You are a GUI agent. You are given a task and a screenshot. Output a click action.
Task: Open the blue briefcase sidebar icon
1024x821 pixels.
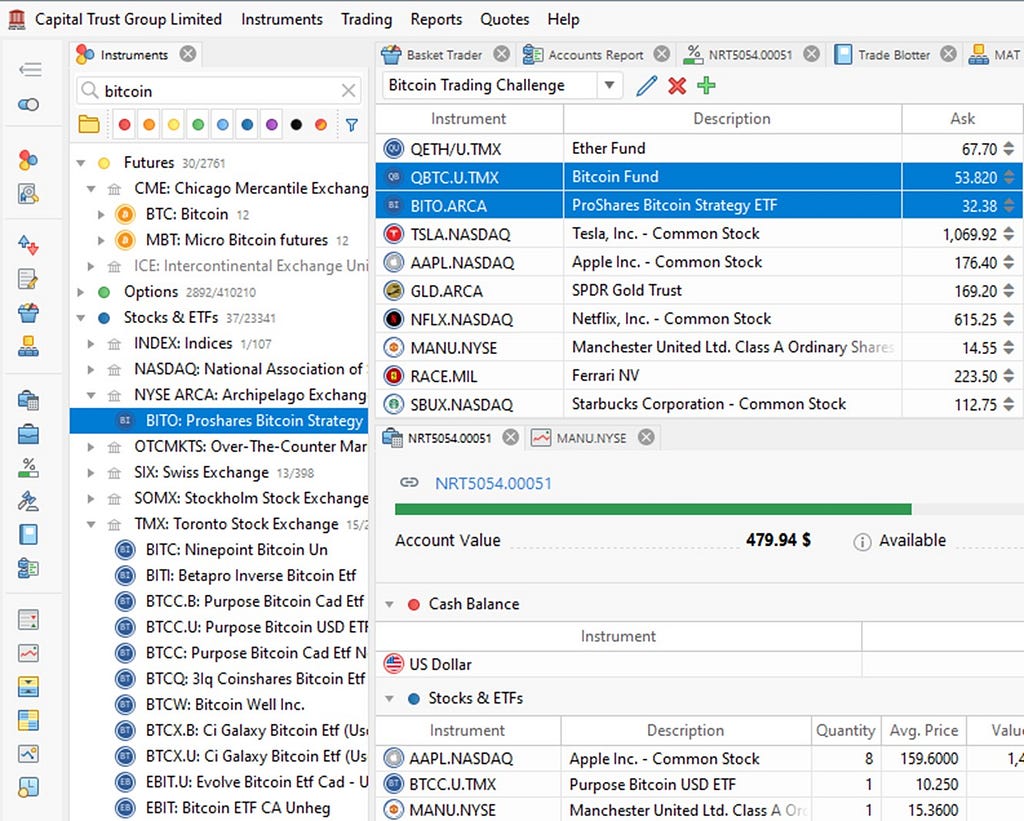click(28, 434)
